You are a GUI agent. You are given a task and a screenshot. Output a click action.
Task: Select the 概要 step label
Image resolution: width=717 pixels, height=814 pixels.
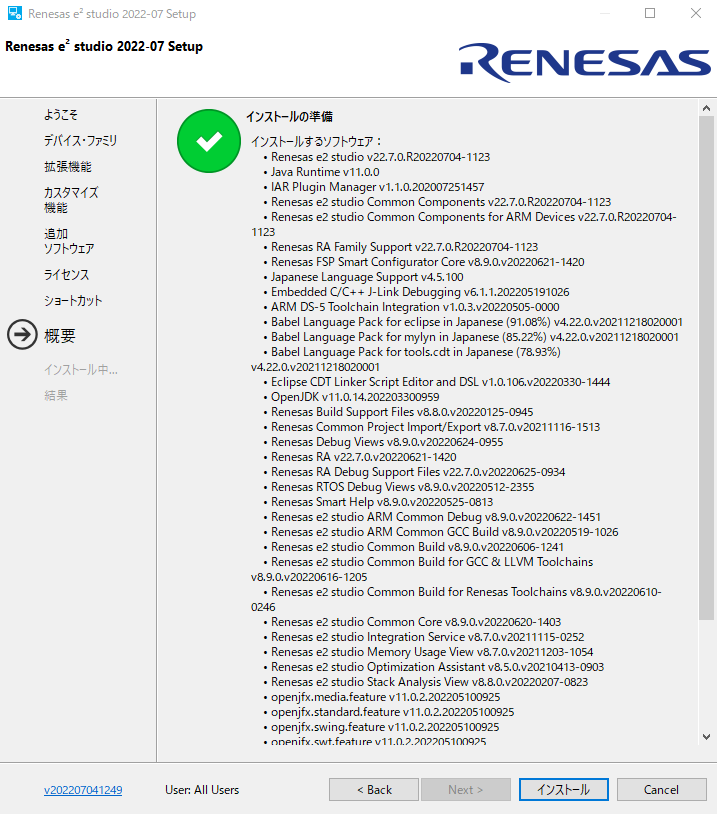pyautogui.click(x=60, y=336)
